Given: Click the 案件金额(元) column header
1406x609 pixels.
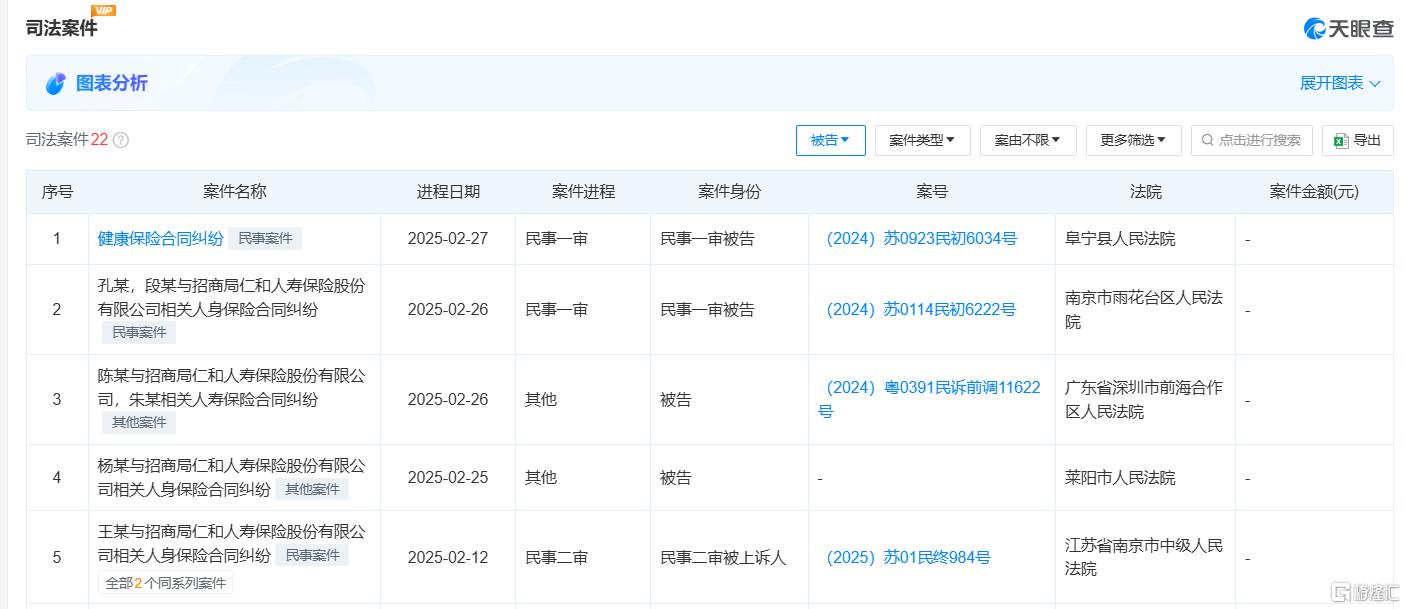Looking at the screenshot, I should [1314, 192].
